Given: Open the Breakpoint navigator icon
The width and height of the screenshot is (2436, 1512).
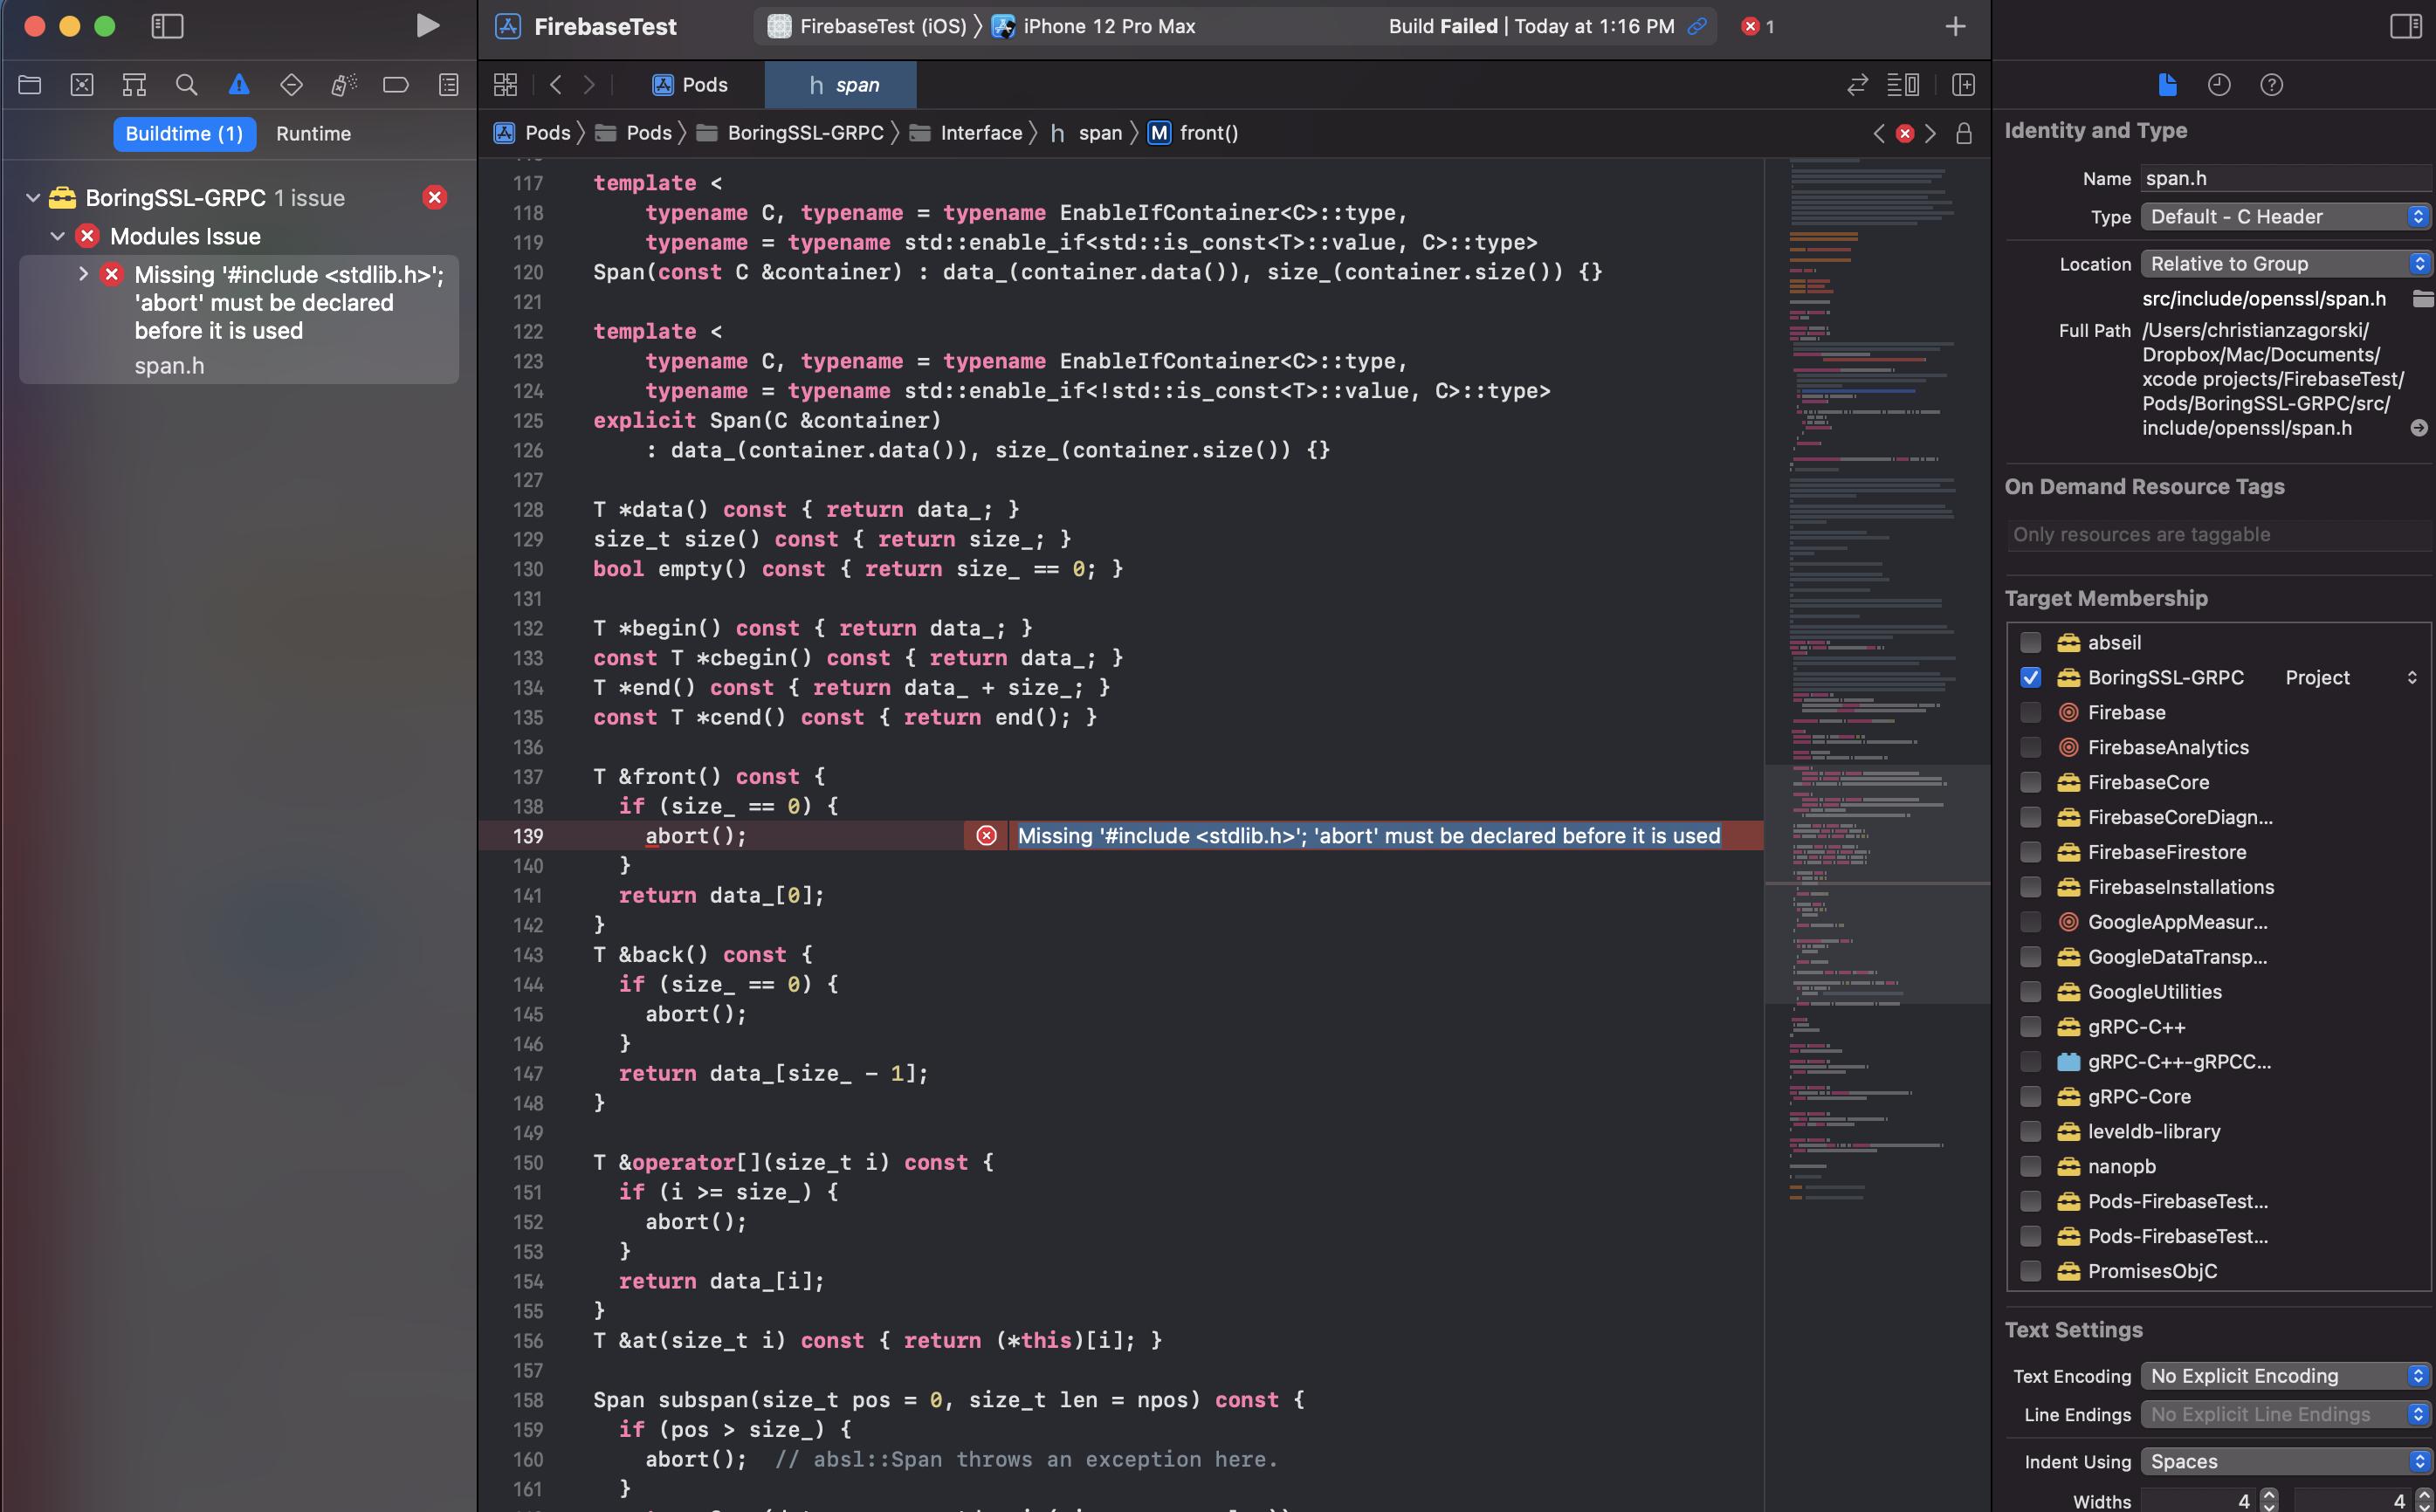Looking at the screenshot, I should pos(396,85).
